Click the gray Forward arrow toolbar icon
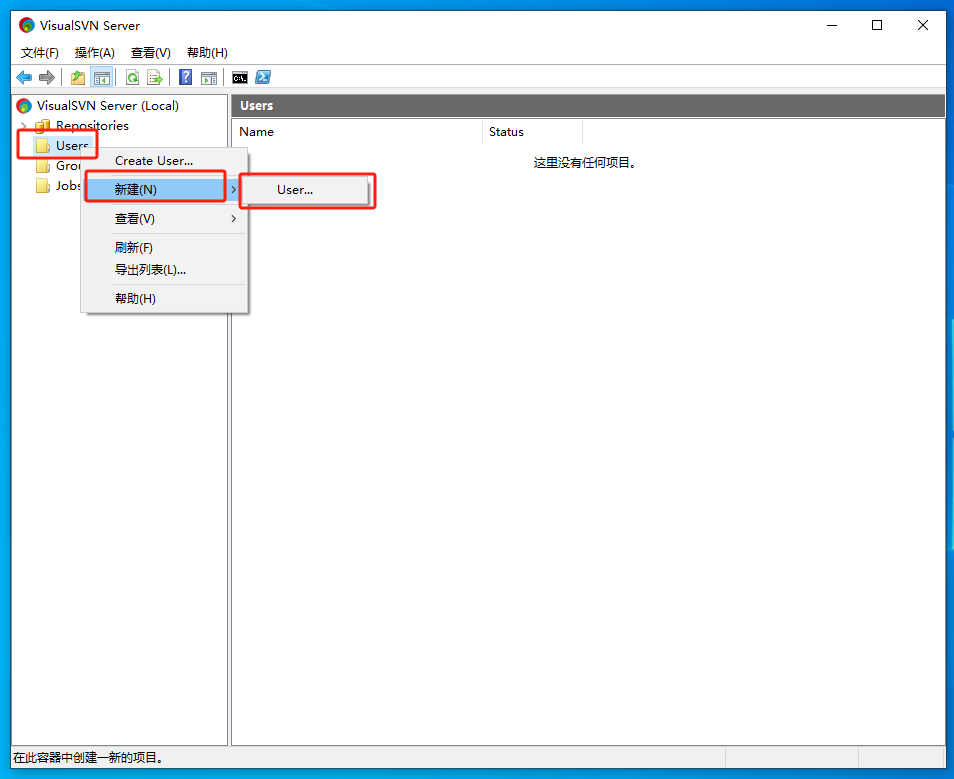Image resolution: width=954 pixels, height=779 pixels. (x=47, y=77)
